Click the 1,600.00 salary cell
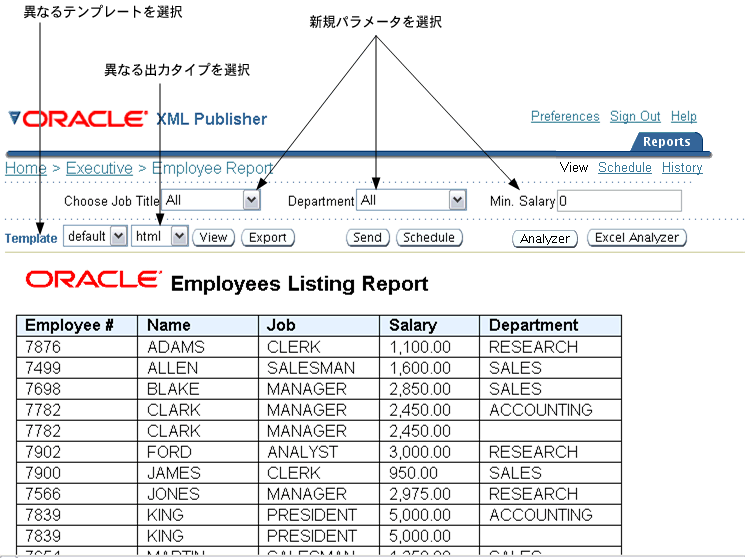The image size is (745, 558). pyautogui.click(x=430, y=368)
